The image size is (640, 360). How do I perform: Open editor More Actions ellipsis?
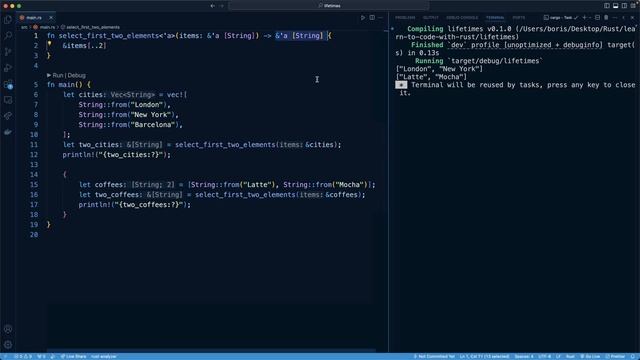click(380, 18)
